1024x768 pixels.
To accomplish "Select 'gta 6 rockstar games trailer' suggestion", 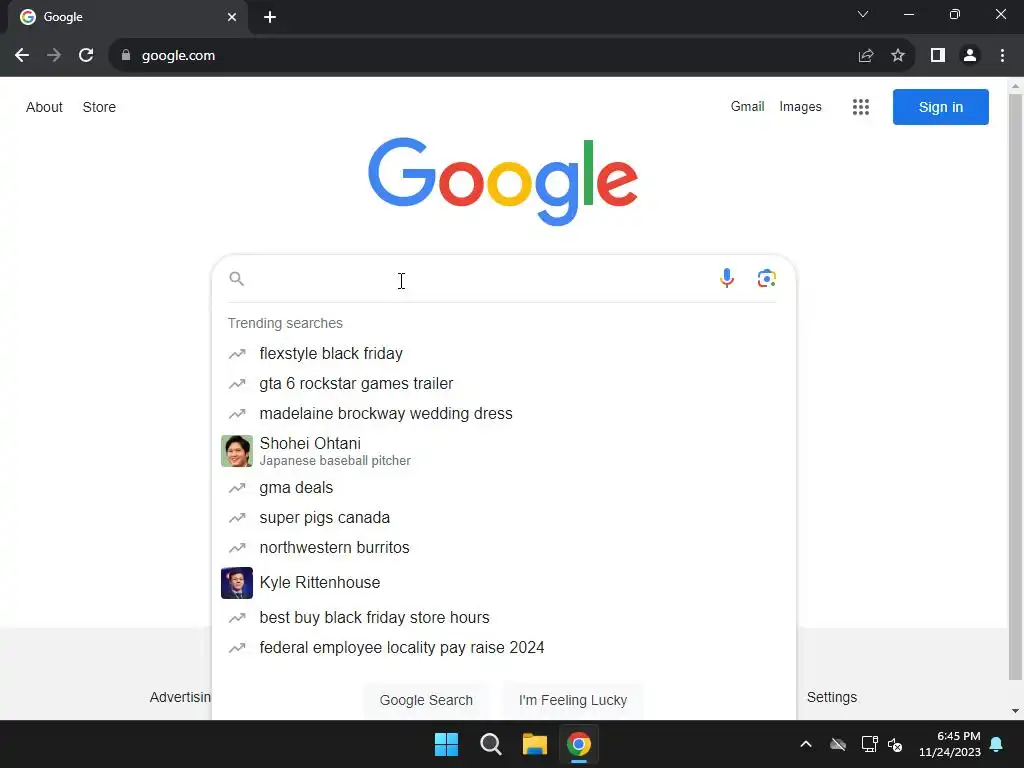I will [504, 383].
